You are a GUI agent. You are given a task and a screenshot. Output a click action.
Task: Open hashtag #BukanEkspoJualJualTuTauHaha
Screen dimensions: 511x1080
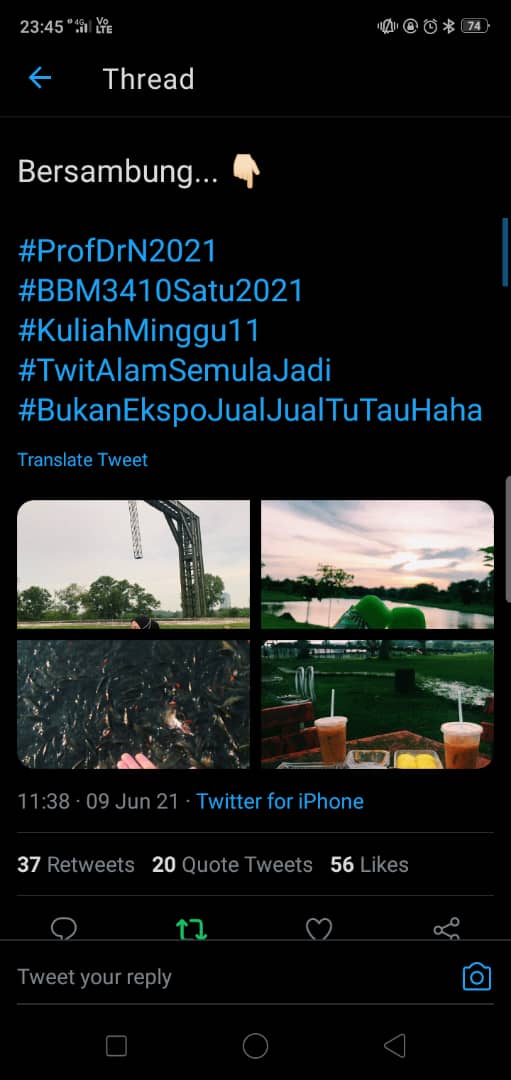coord(250,411)
